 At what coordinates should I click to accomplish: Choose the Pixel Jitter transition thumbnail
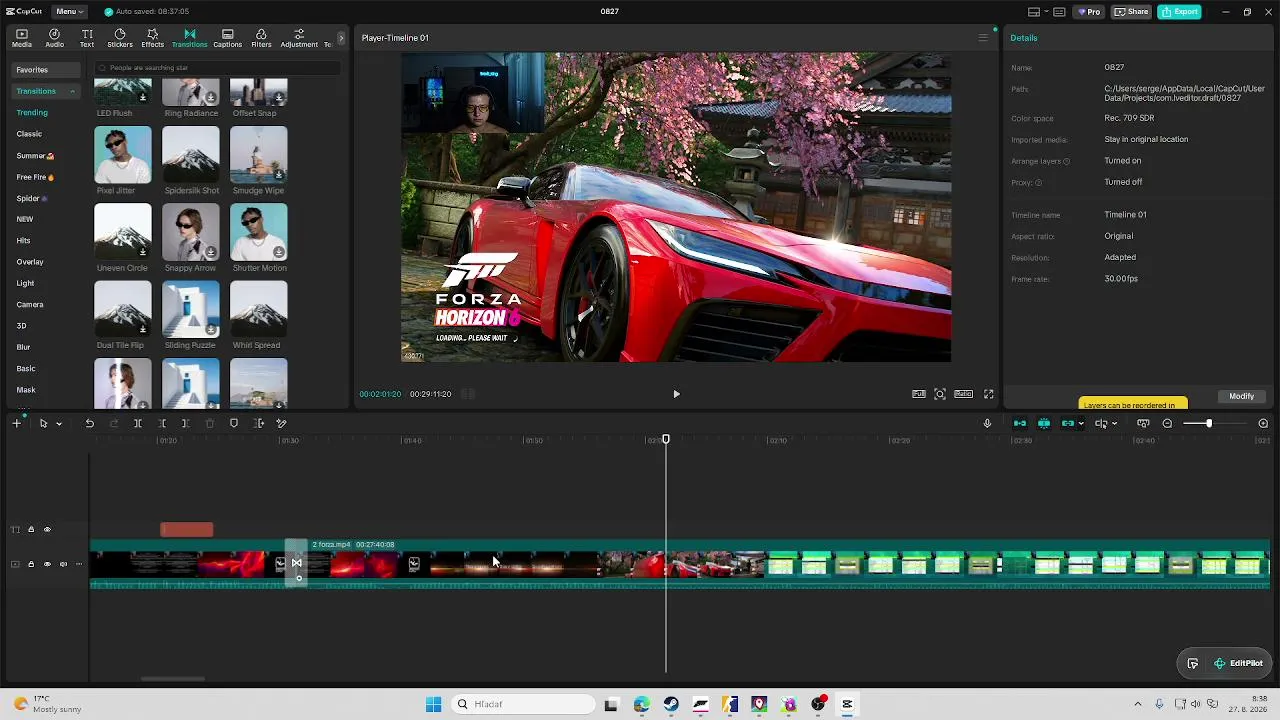[x=123, y=155]
